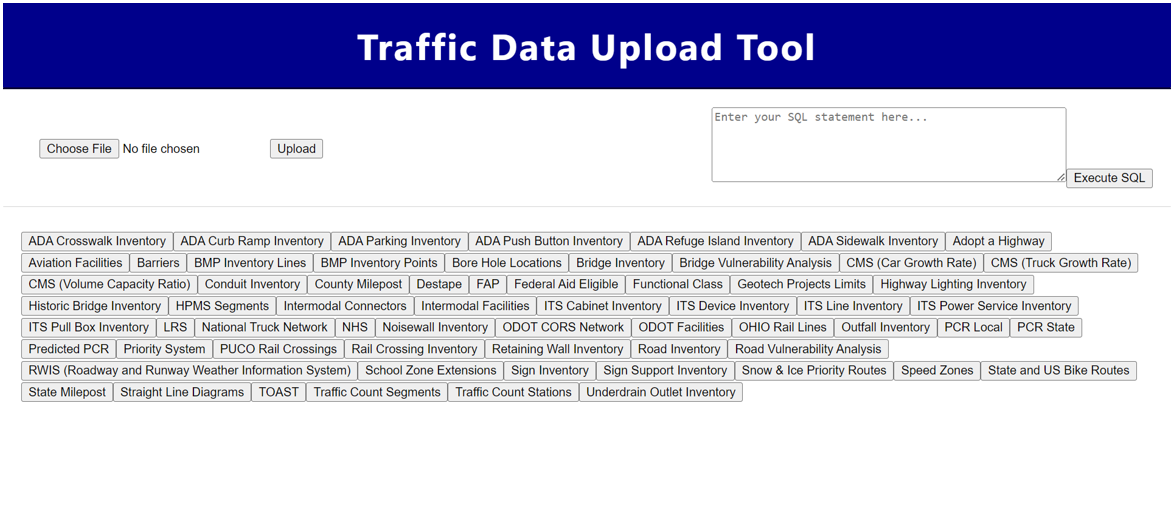Open Bore Hole Locations

(506, 263)
